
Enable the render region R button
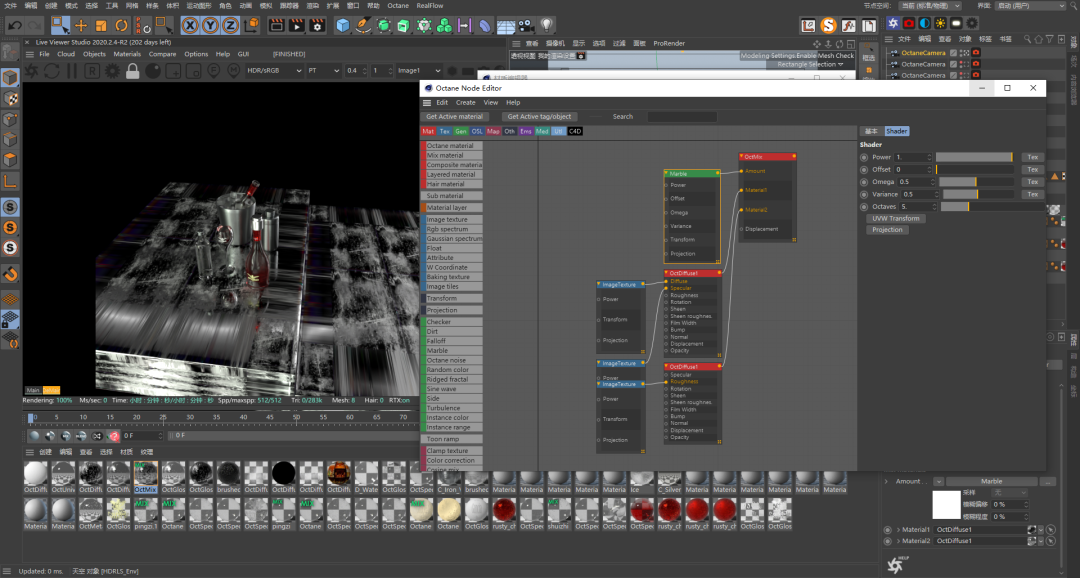tap(92, 70)
